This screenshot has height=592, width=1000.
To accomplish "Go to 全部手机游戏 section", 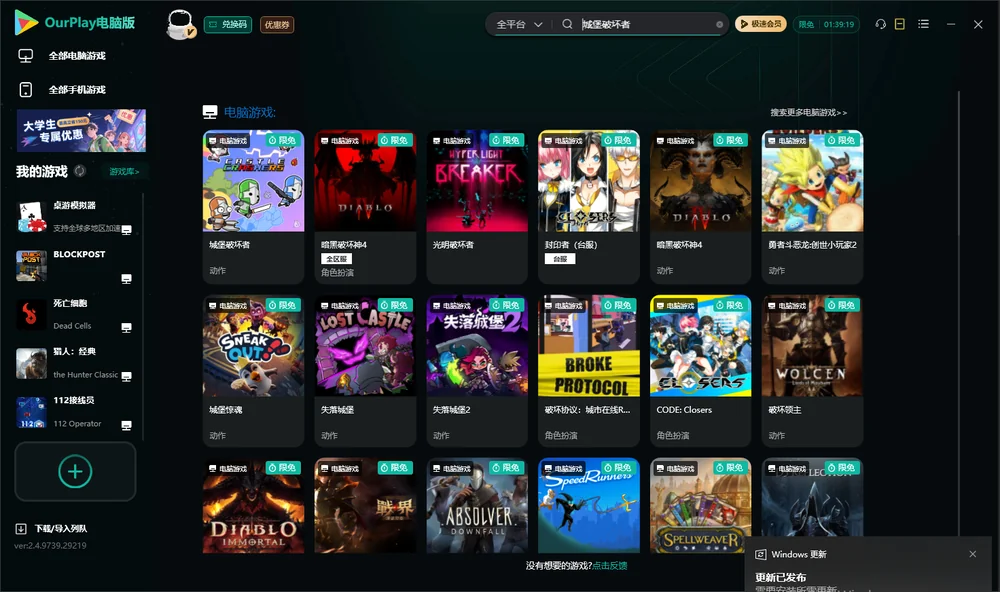I will [62, 89].
